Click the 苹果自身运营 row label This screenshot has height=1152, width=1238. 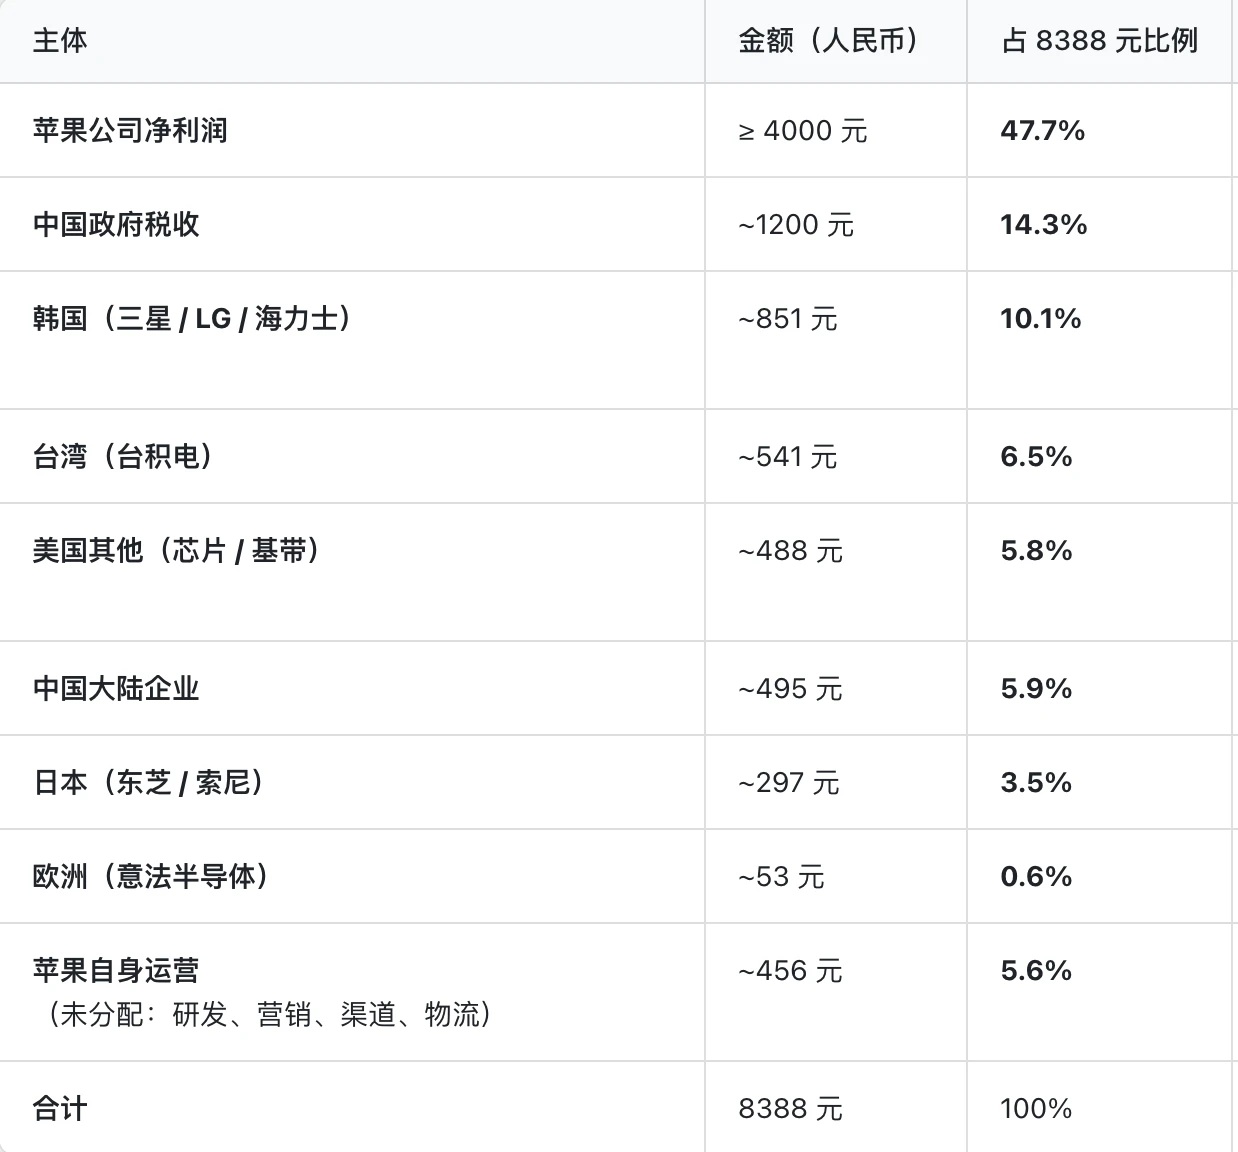click(x=116, y=971)
